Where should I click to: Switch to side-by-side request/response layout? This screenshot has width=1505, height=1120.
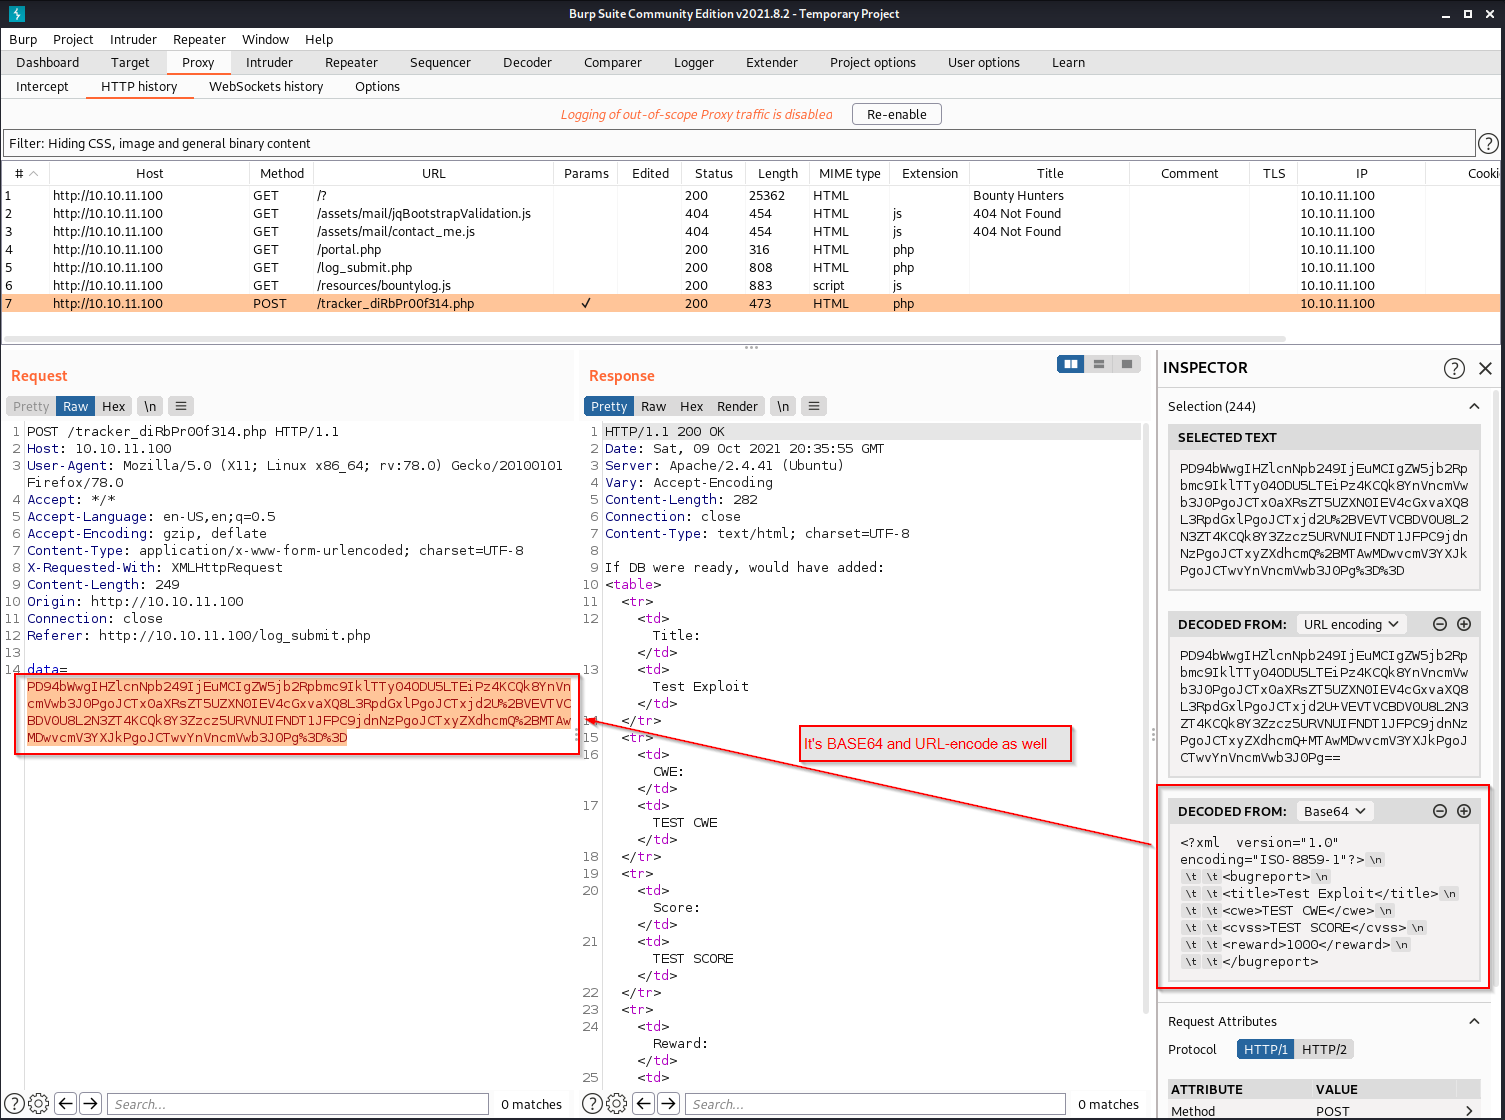[x=1071, y=364]
